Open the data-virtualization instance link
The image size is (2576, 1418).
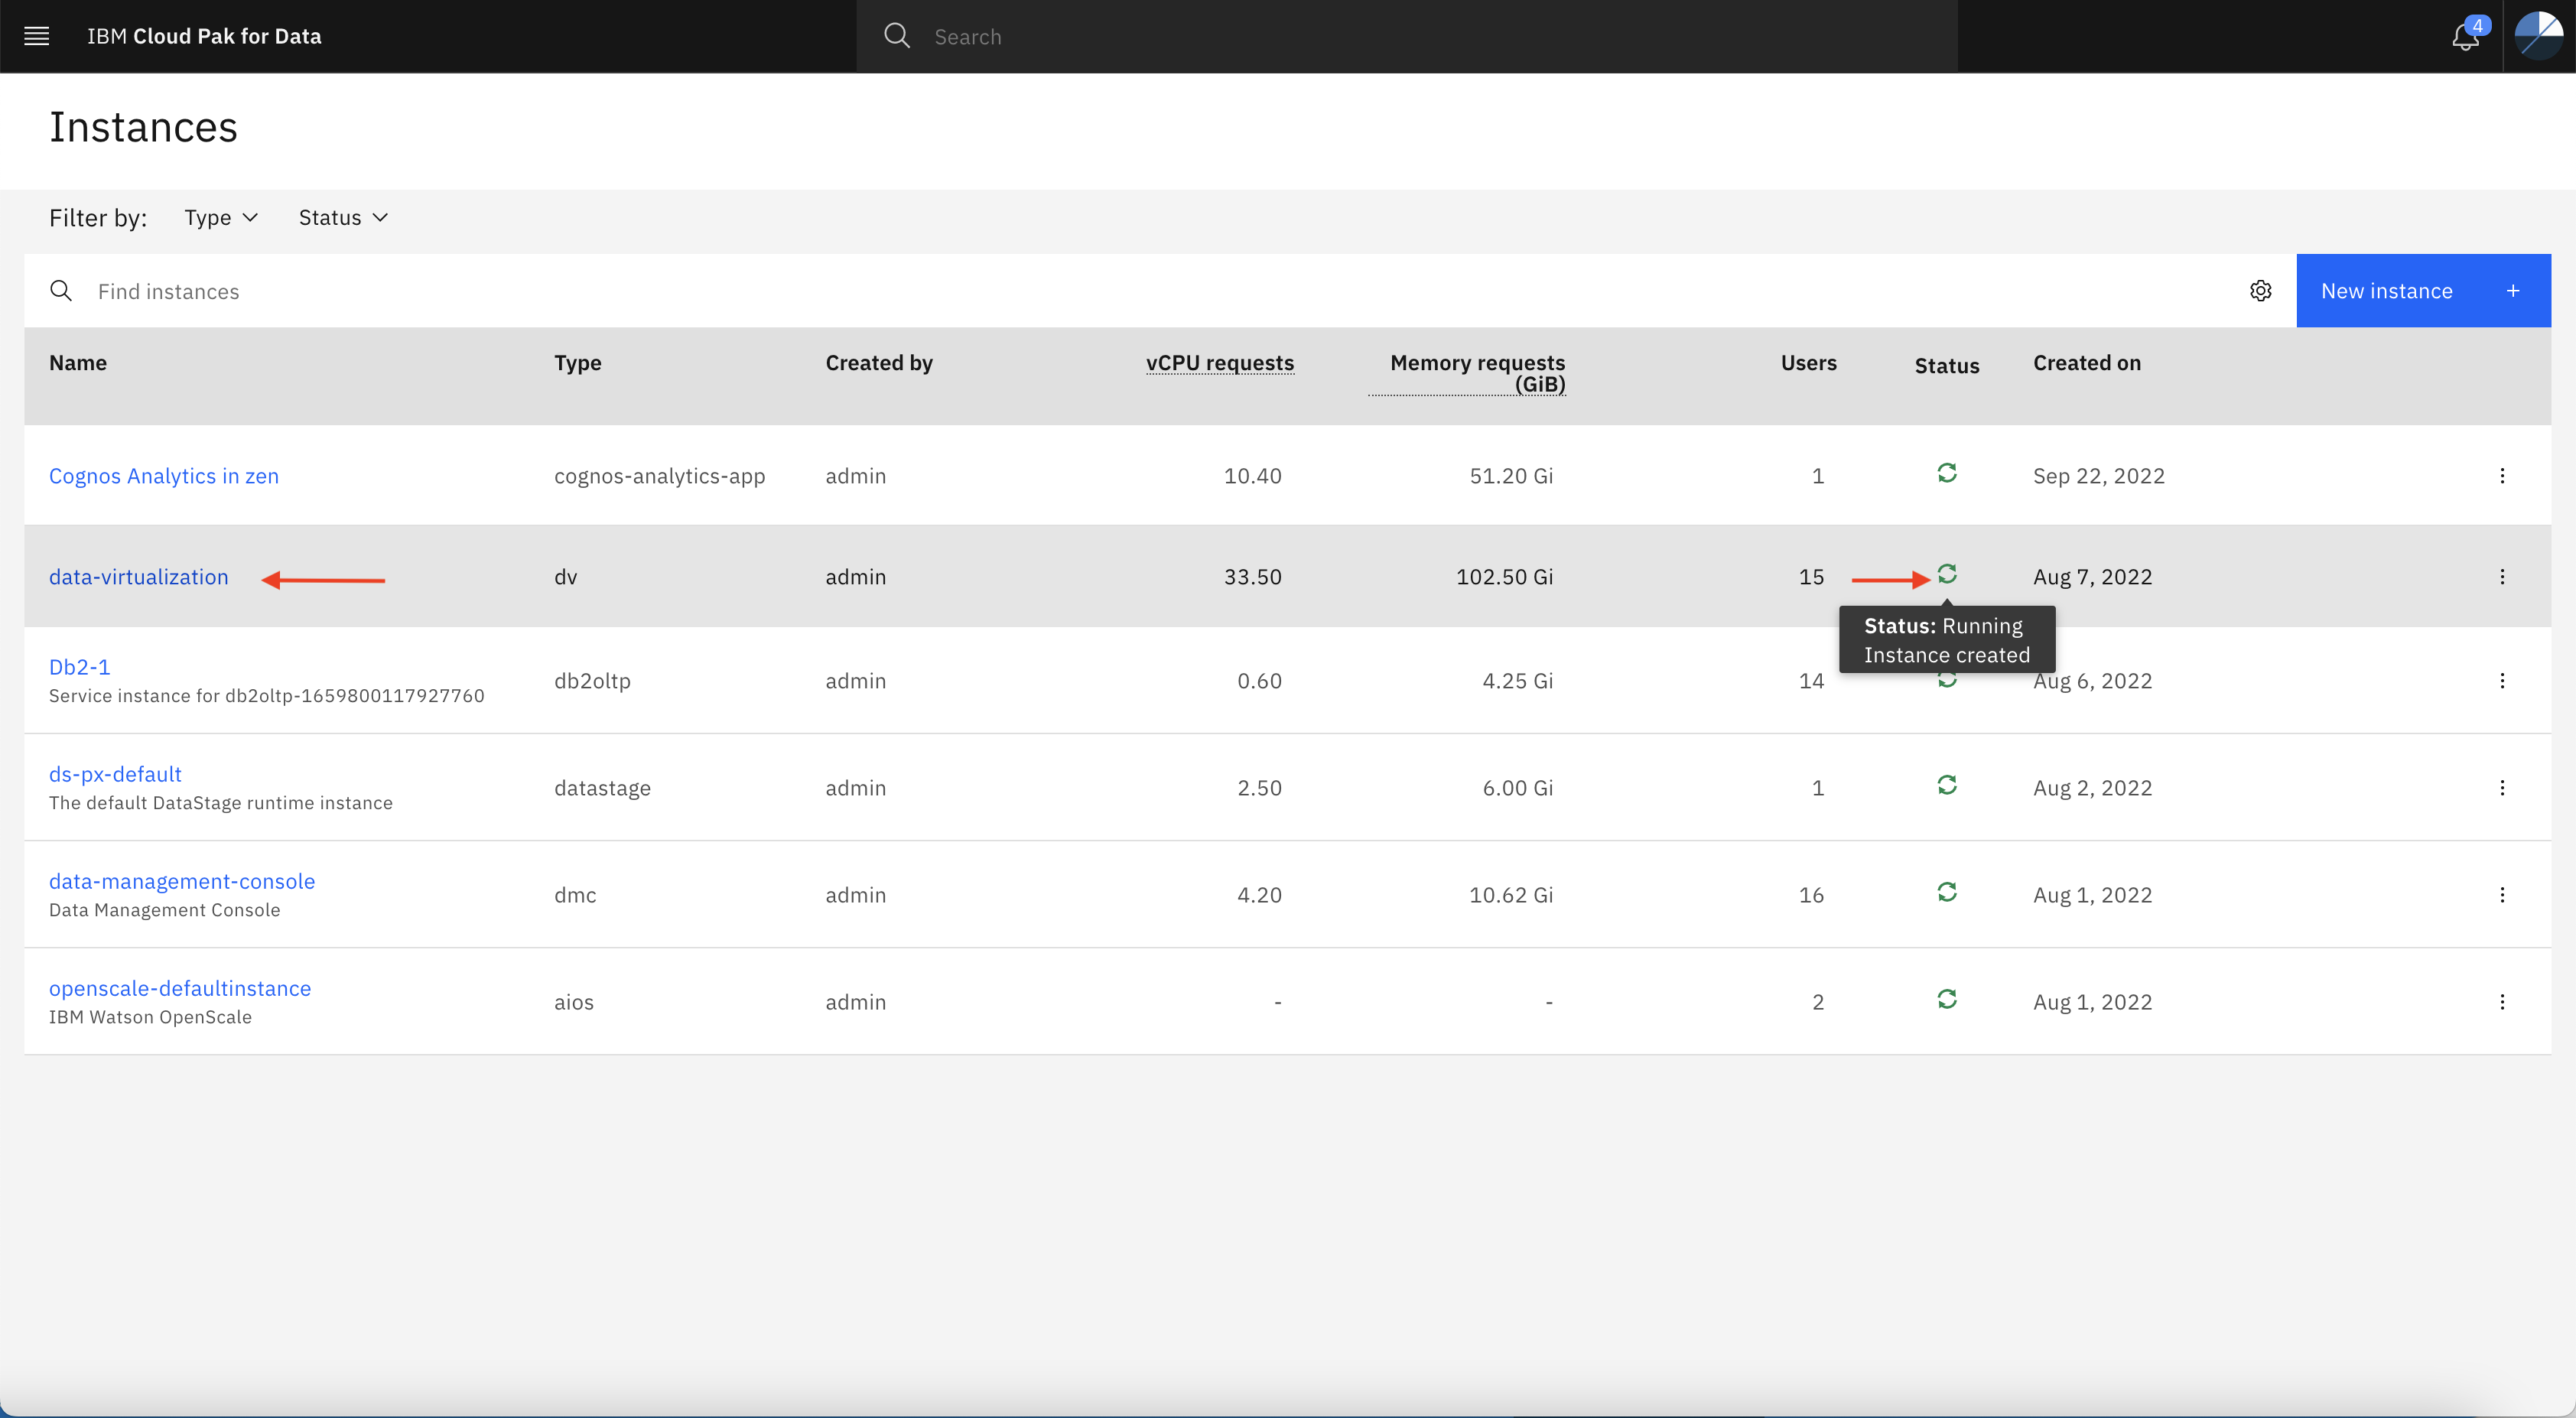pos(139,577)
